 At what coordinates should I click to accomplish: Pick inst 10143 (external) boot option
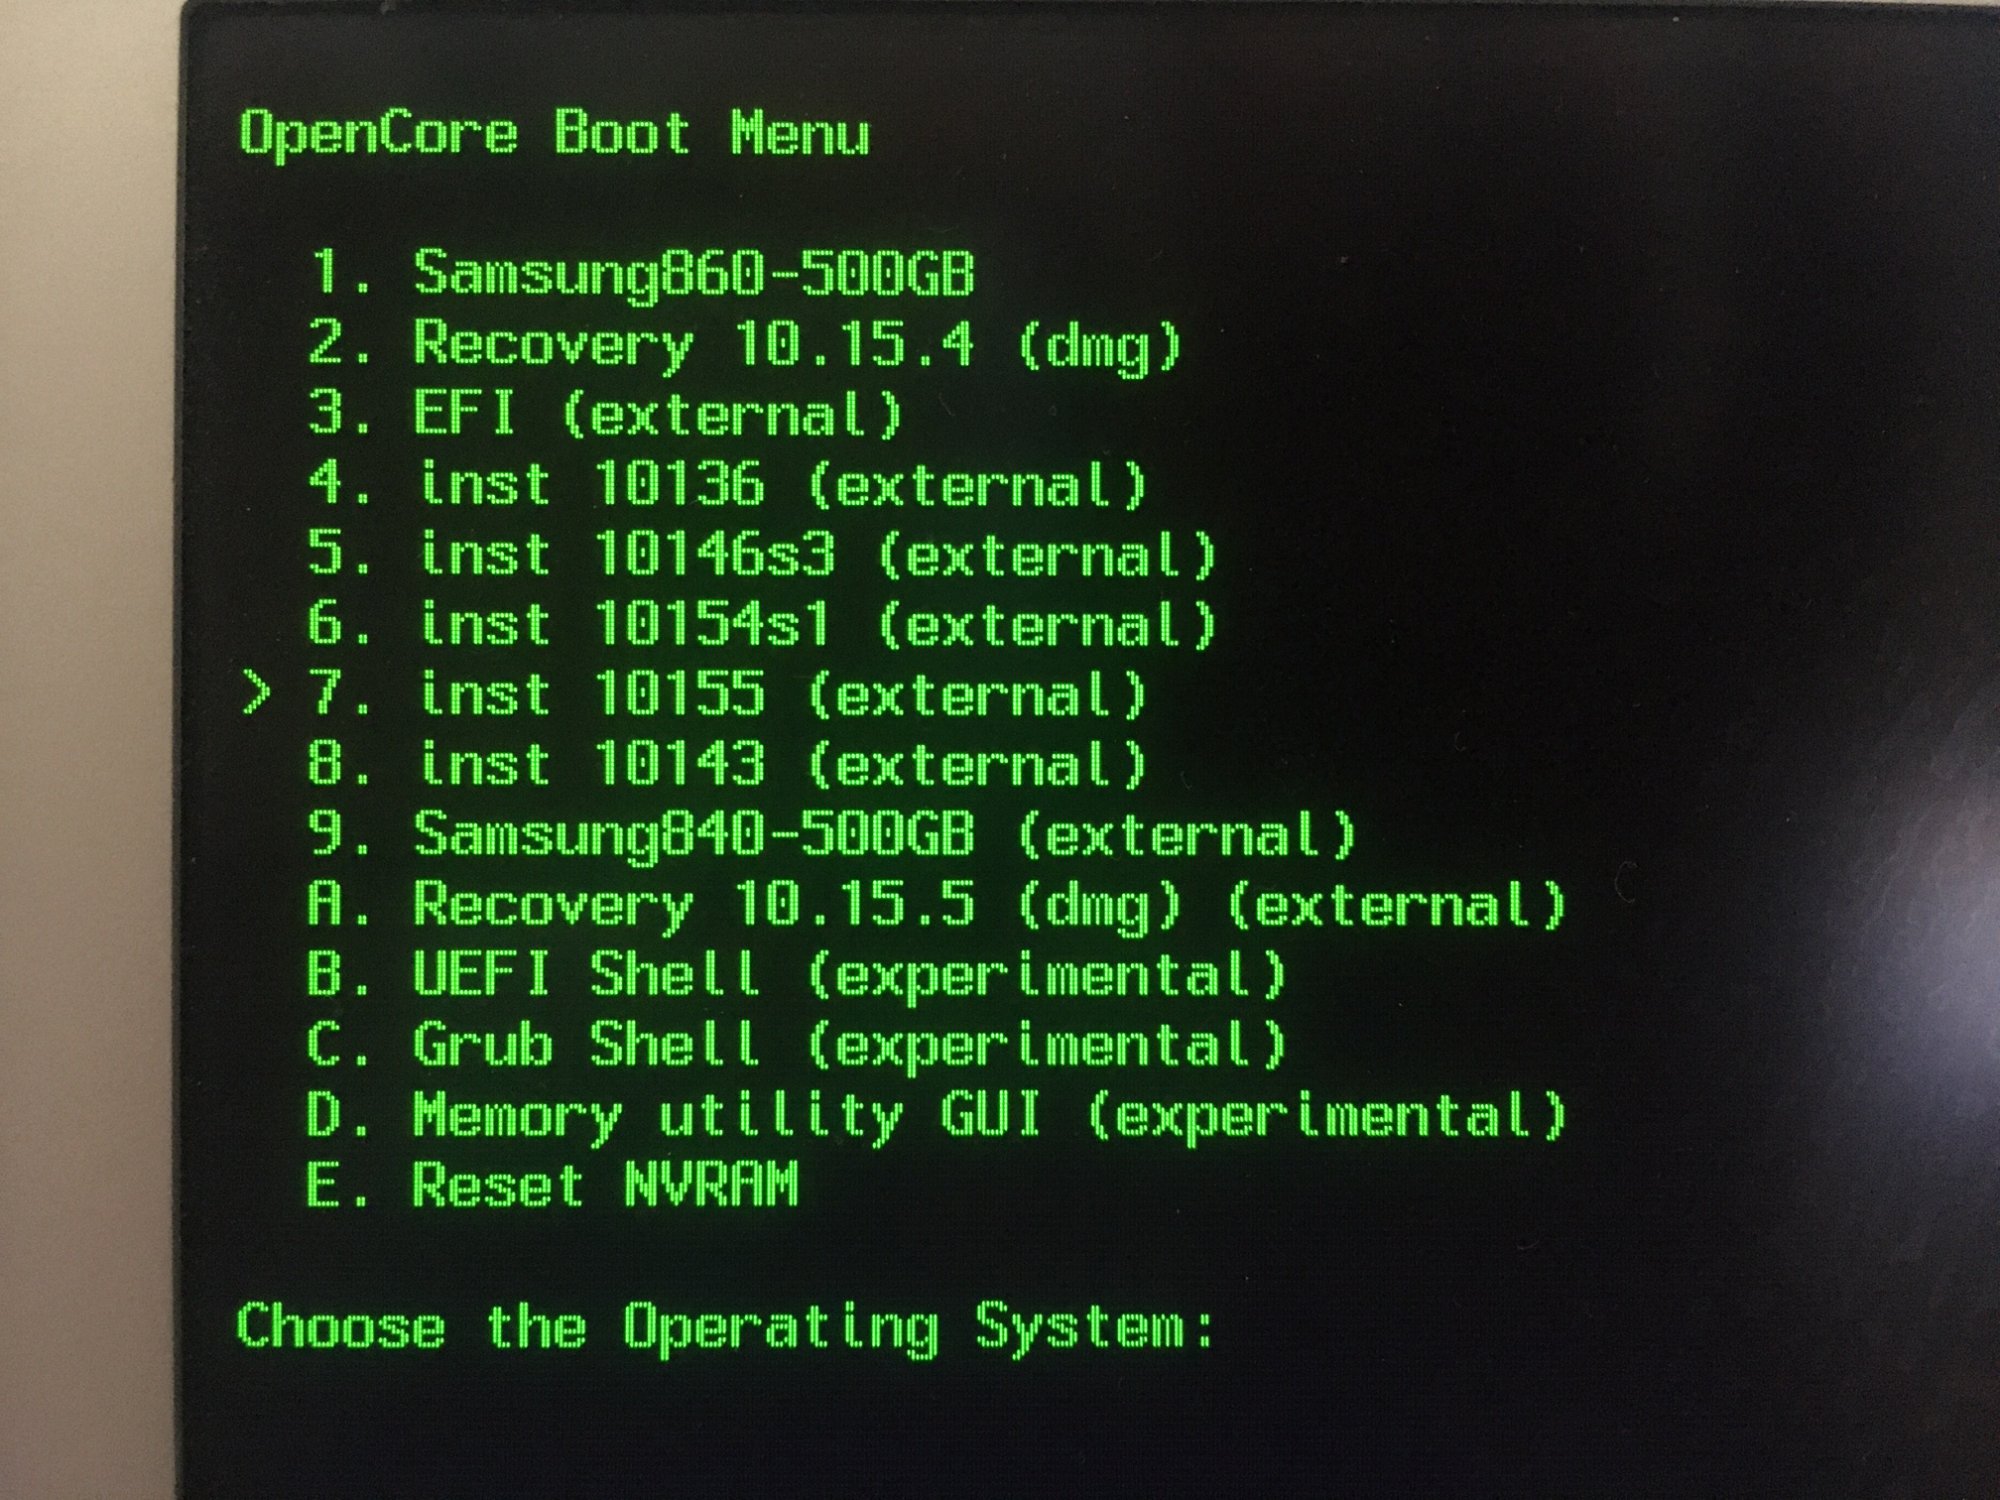pyautogui.click(x=728, y=764)
